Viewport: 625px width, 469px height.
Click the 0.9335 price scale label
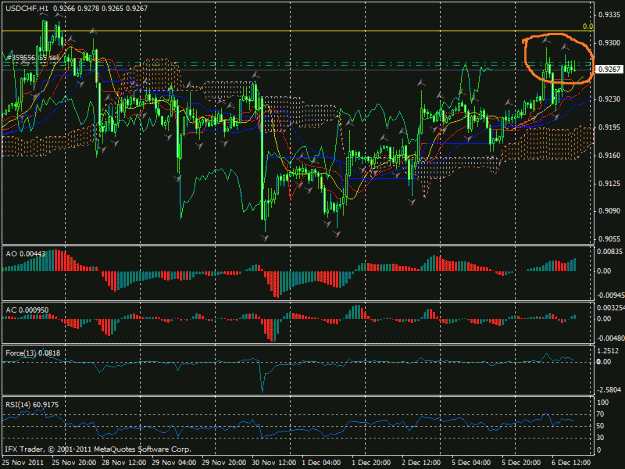(x=609, y=15)
